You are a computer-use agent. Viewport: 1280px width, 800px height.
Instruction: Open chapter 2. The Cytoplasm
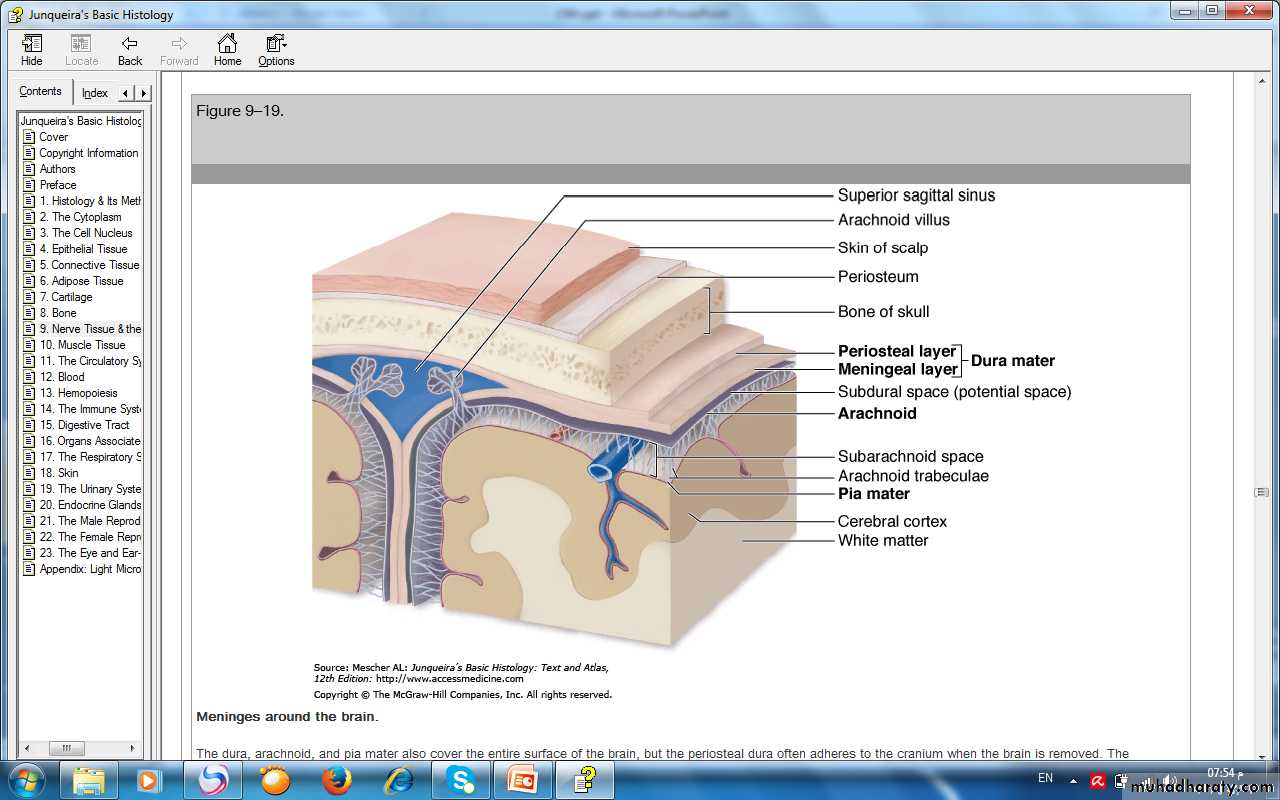(x=80, y=217)
